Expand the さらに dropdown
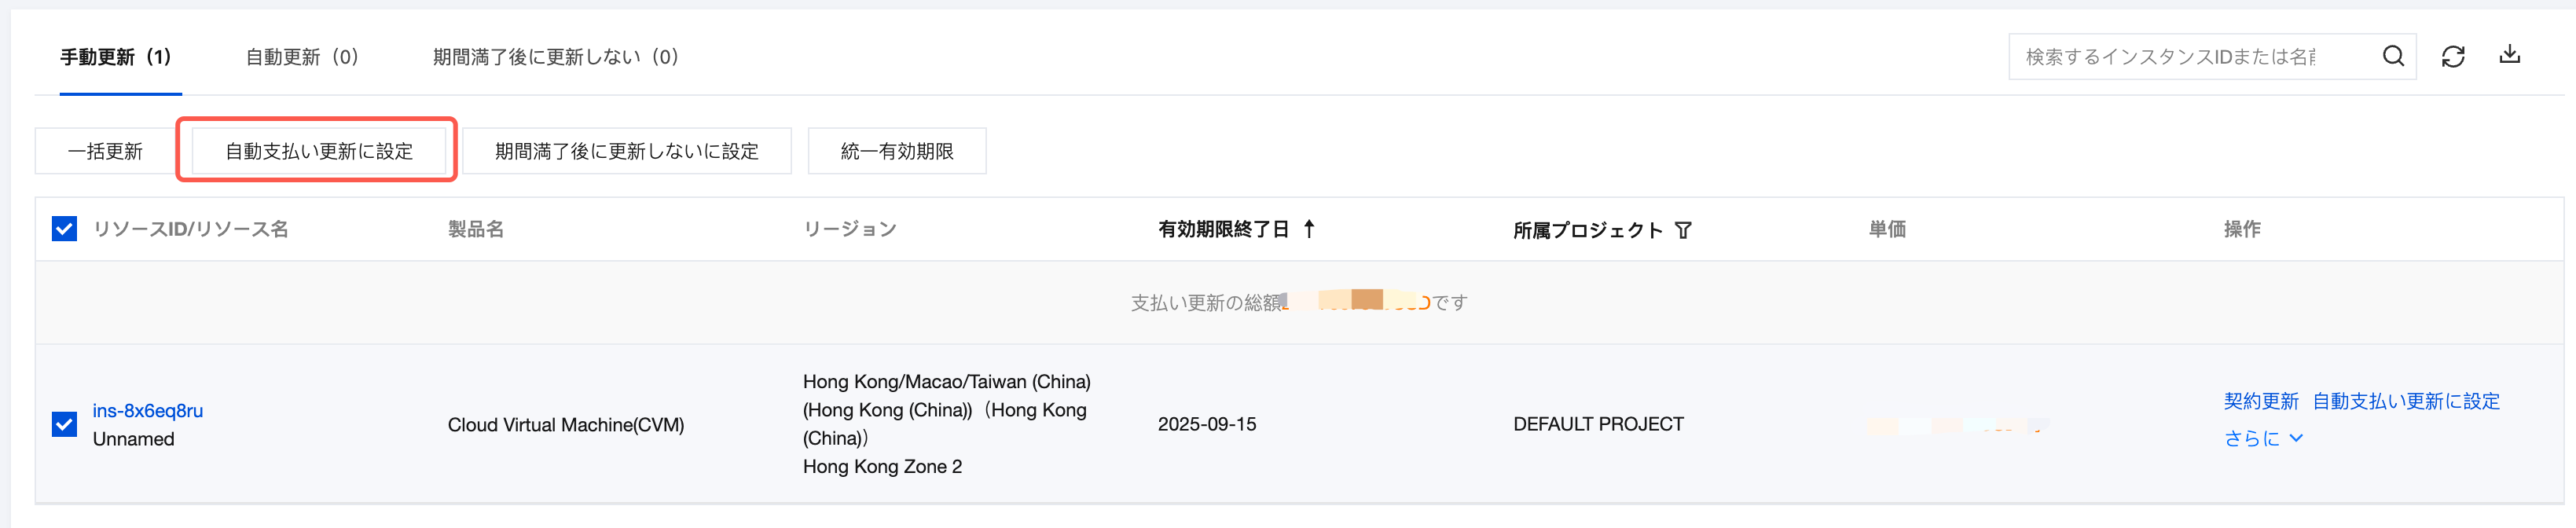Image resolution: width=2576 pixels, height=528 pixels. coord(2262,438)
